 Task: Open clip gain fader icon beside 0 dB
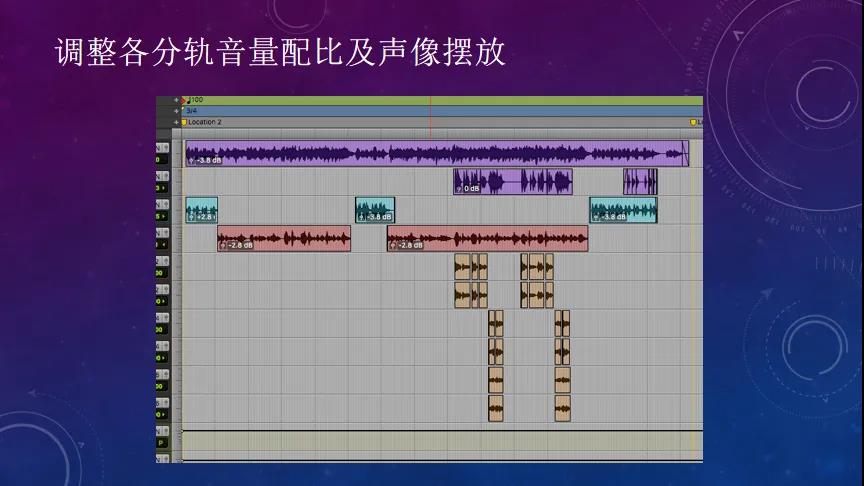(x=459, y=189)
